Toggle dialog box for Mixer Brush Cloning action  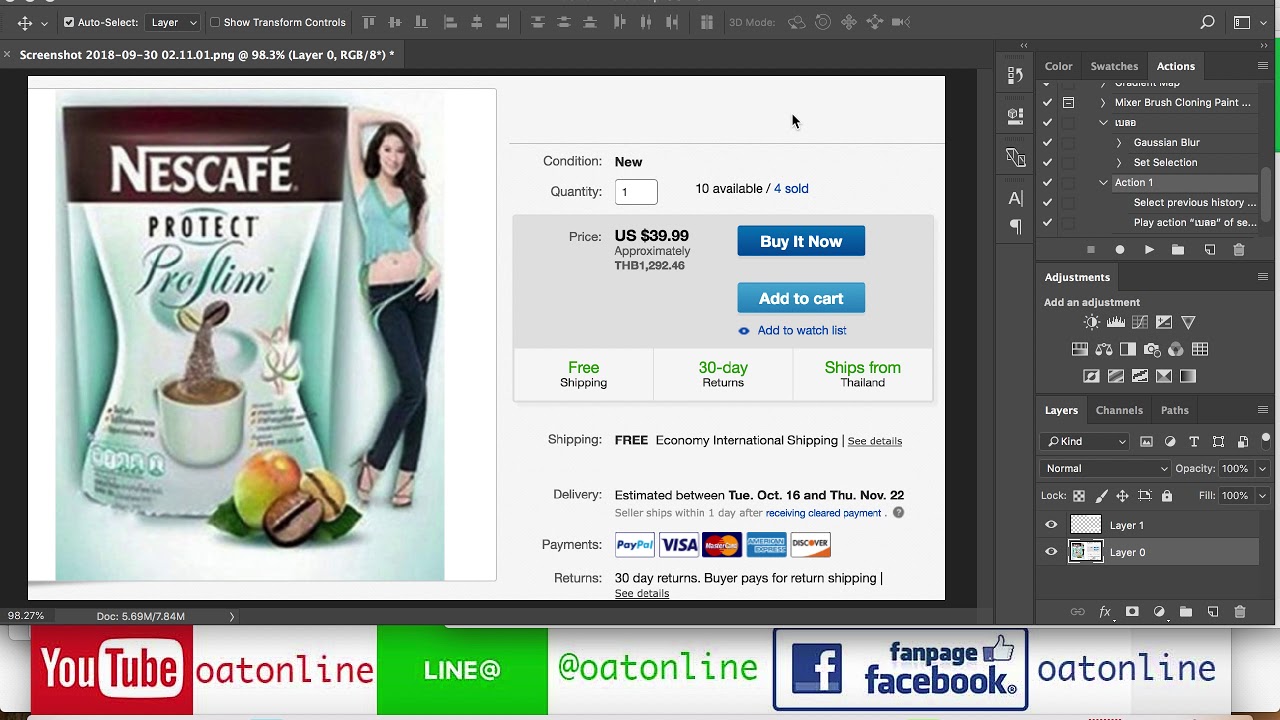click(x=1068, y=102)
